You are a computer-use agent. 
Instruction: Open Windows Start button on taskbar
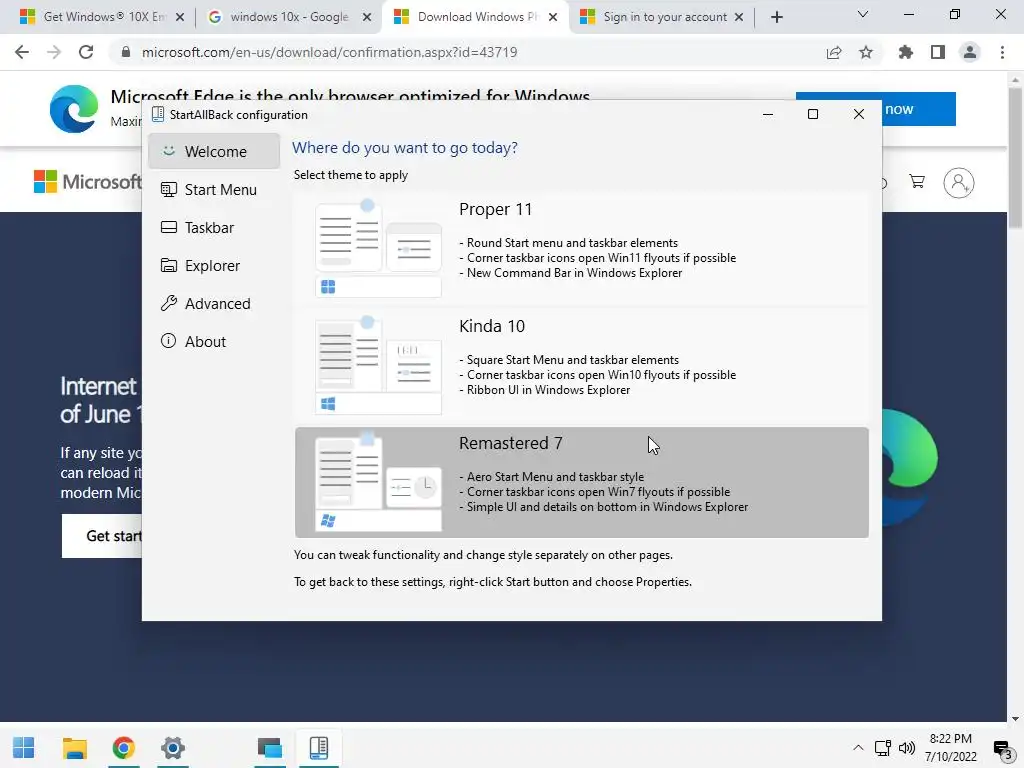pyautogui.click(x=24, y=748)
